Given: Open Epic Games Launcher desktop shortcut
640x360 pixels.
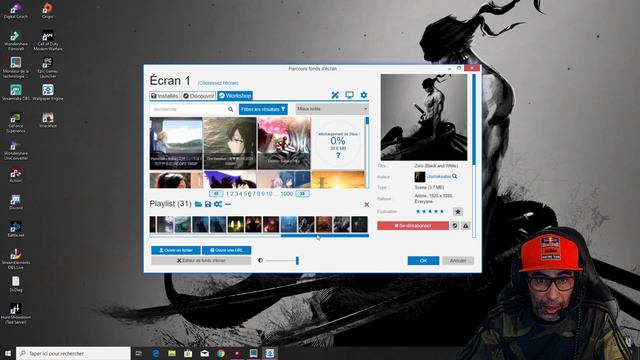Looking at the screenshot, I should tap(48, 67).
